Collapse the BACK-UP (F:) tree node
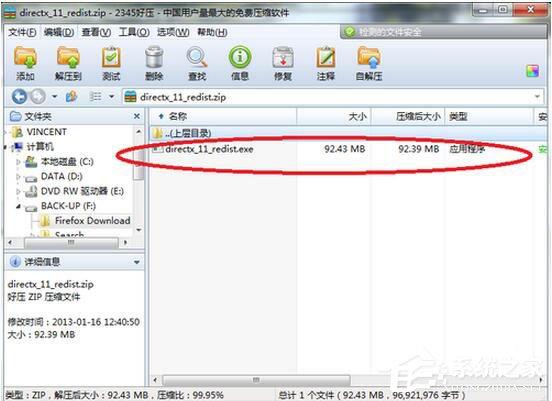Viewport: 552px width, 401px height. [18, 206]
